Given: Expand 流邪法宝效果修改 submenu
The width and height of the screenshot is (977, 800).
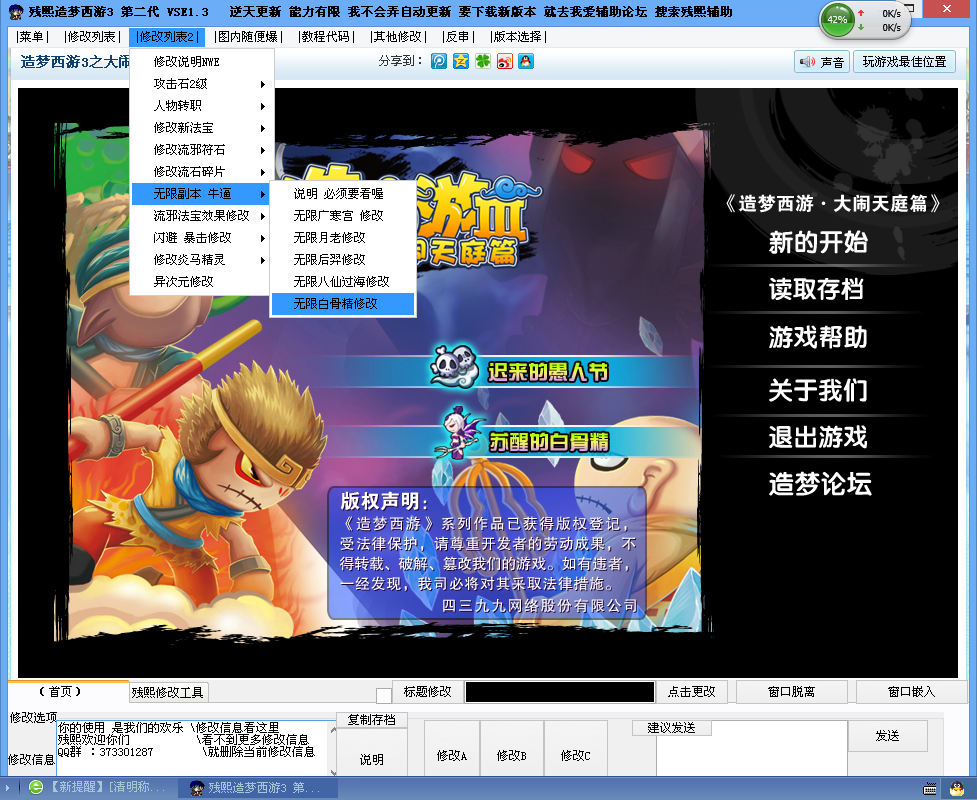Looking at the screenshot, I should tap(203, 216).
